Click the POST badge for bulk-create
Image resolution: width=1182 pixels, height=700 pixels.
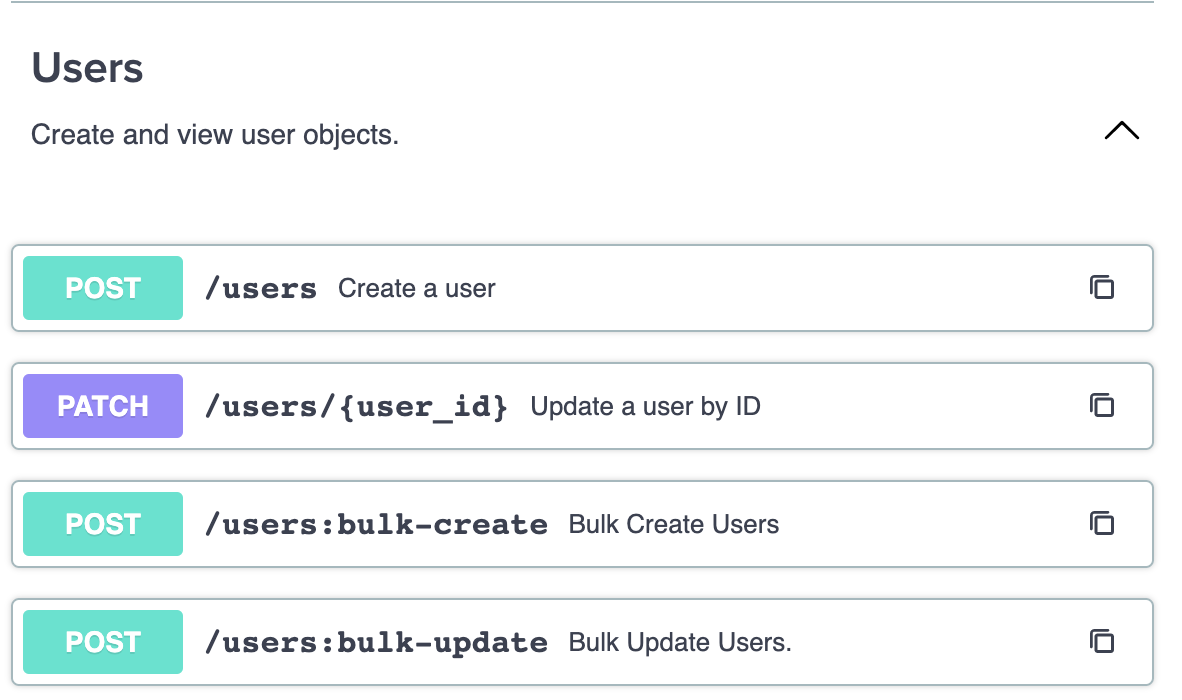[103, 524]
